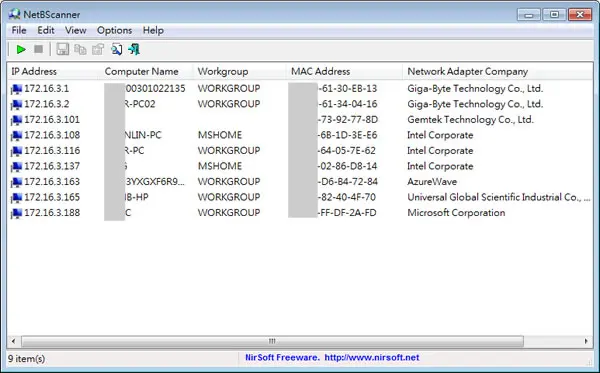
Task: Select IP address 172.16.3.101
Action: tap(52, 119)
